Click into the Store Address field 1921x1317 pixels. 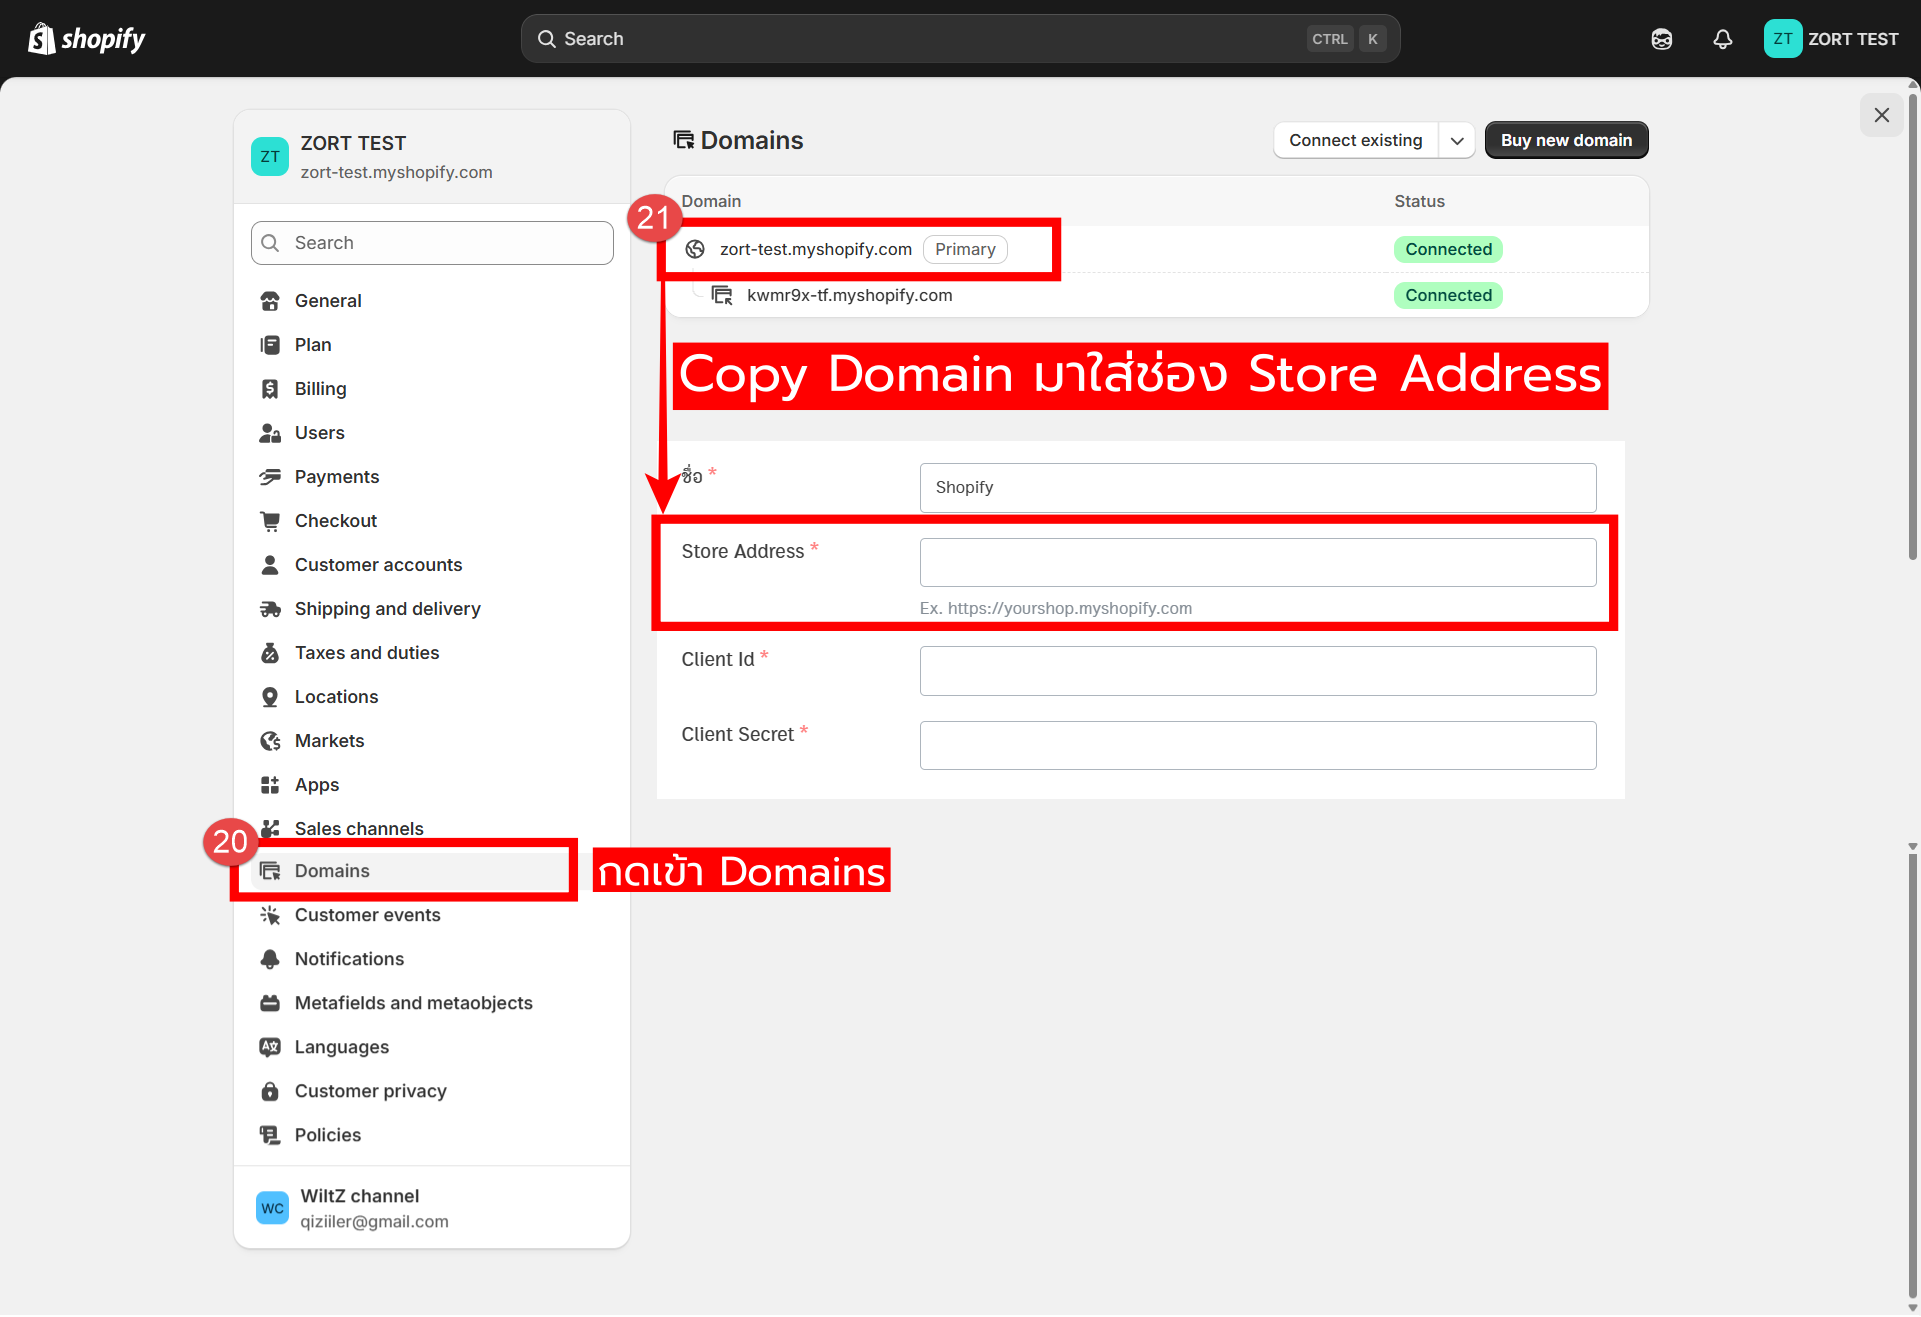[x=1257, y=563]
